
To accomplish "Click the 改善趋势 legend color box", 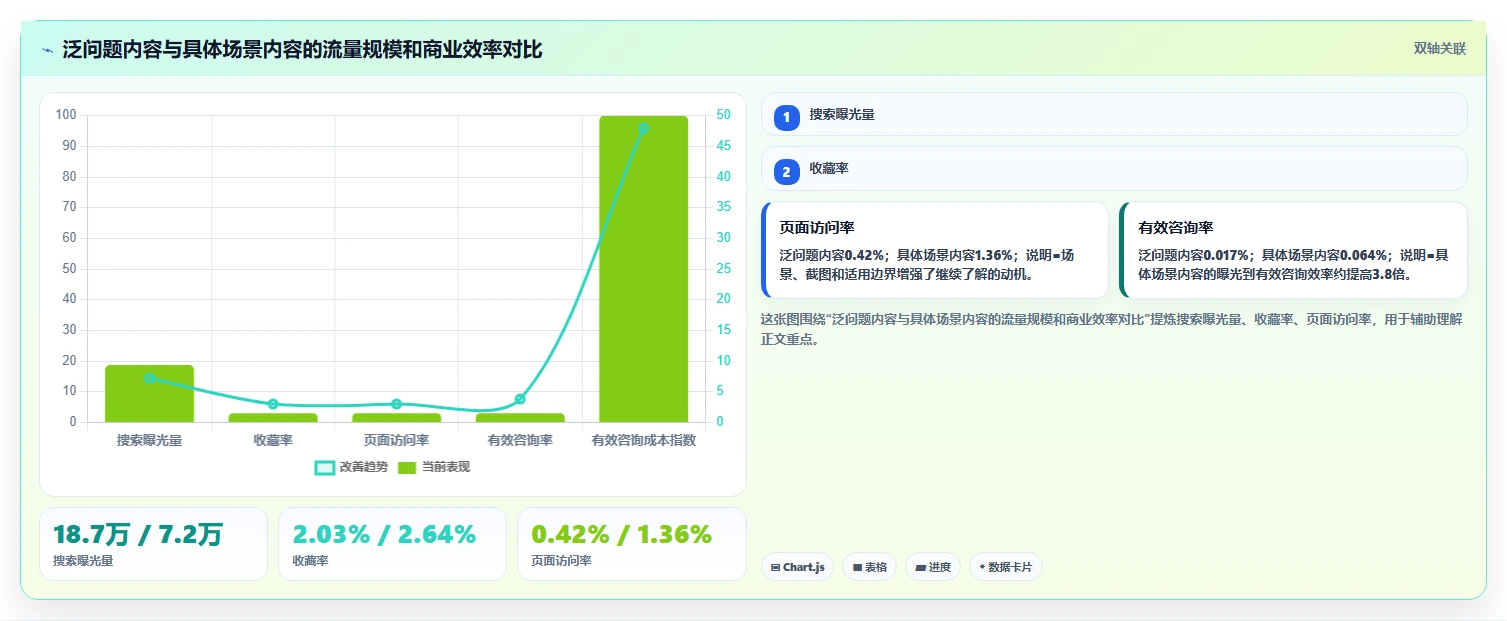I will (x=325, y=468).
